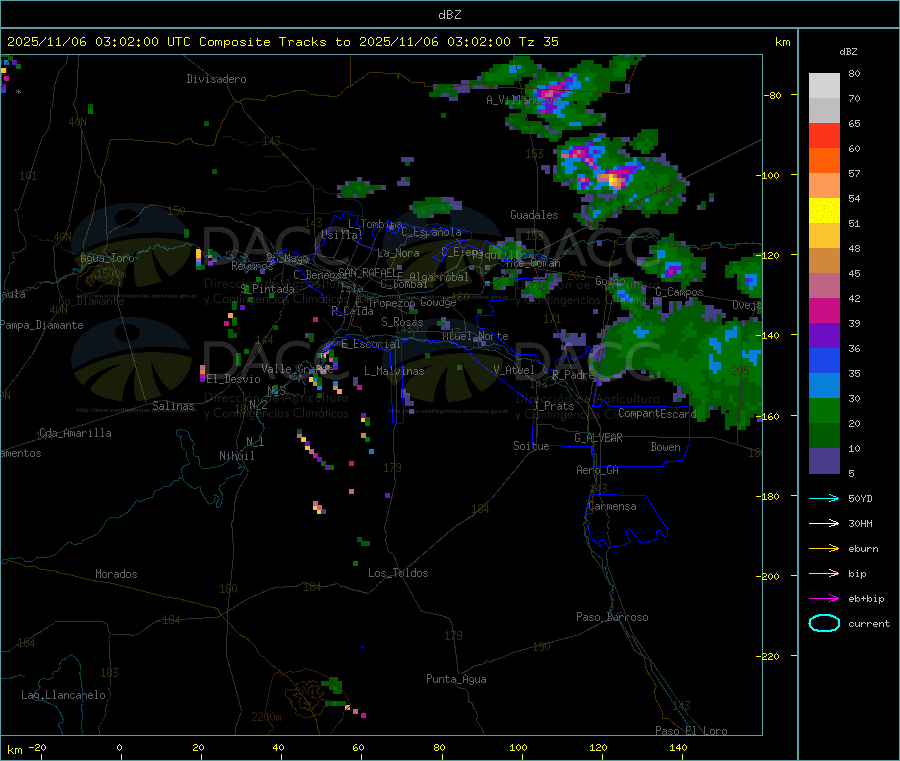Click the dBZ title at top

click(x=449, y=15)
